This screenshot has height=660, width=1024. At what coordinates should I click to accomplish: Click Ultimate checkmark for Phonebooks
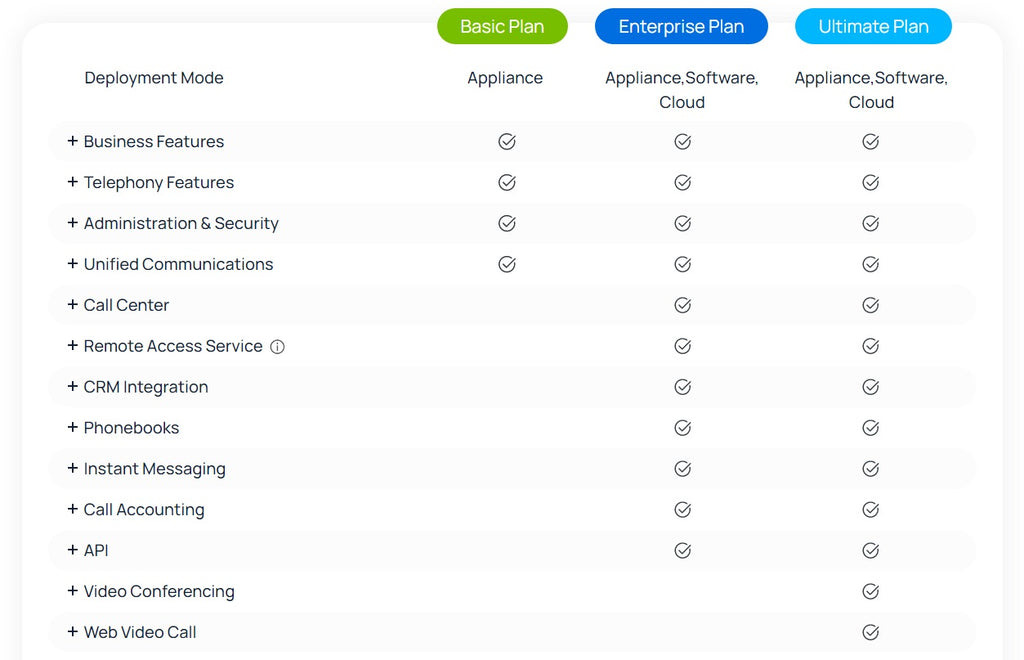(x=871, y=428)
